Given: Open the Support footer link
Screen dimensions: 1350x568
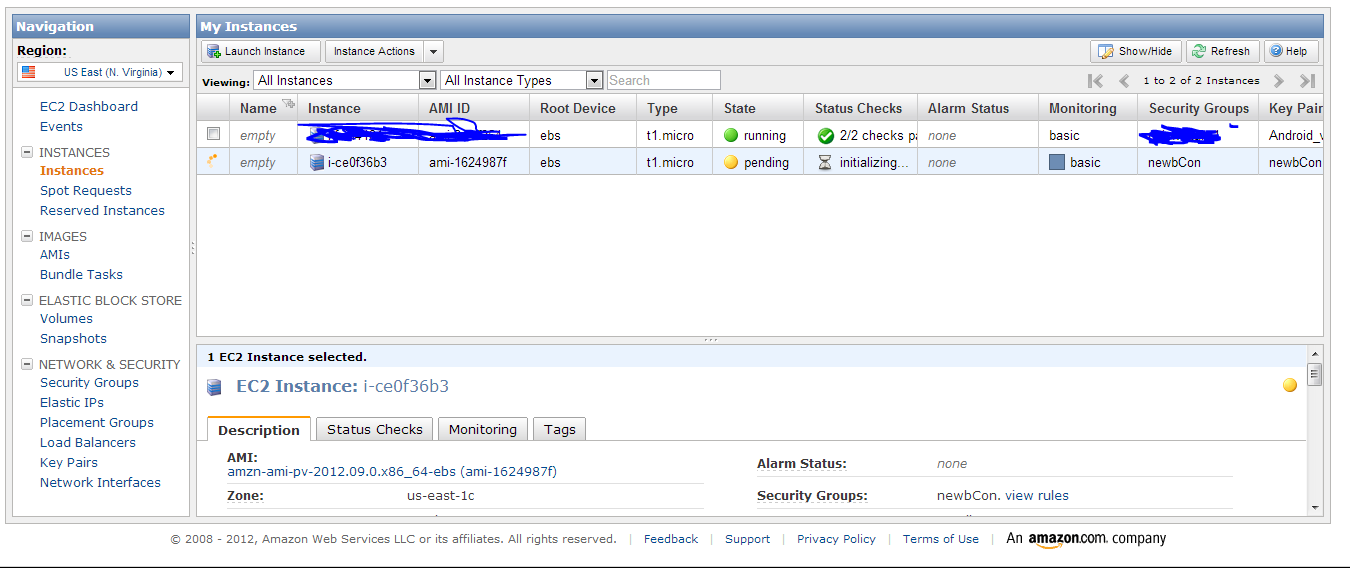Looking at the screenshot, I should pyautogui.click(x=747, y=538).
